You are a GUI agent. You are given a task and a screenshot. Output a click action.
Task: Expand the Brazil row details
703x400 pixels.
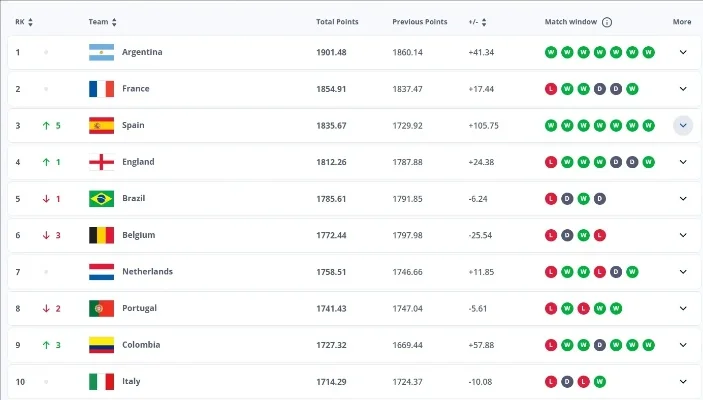coord(683,199)
